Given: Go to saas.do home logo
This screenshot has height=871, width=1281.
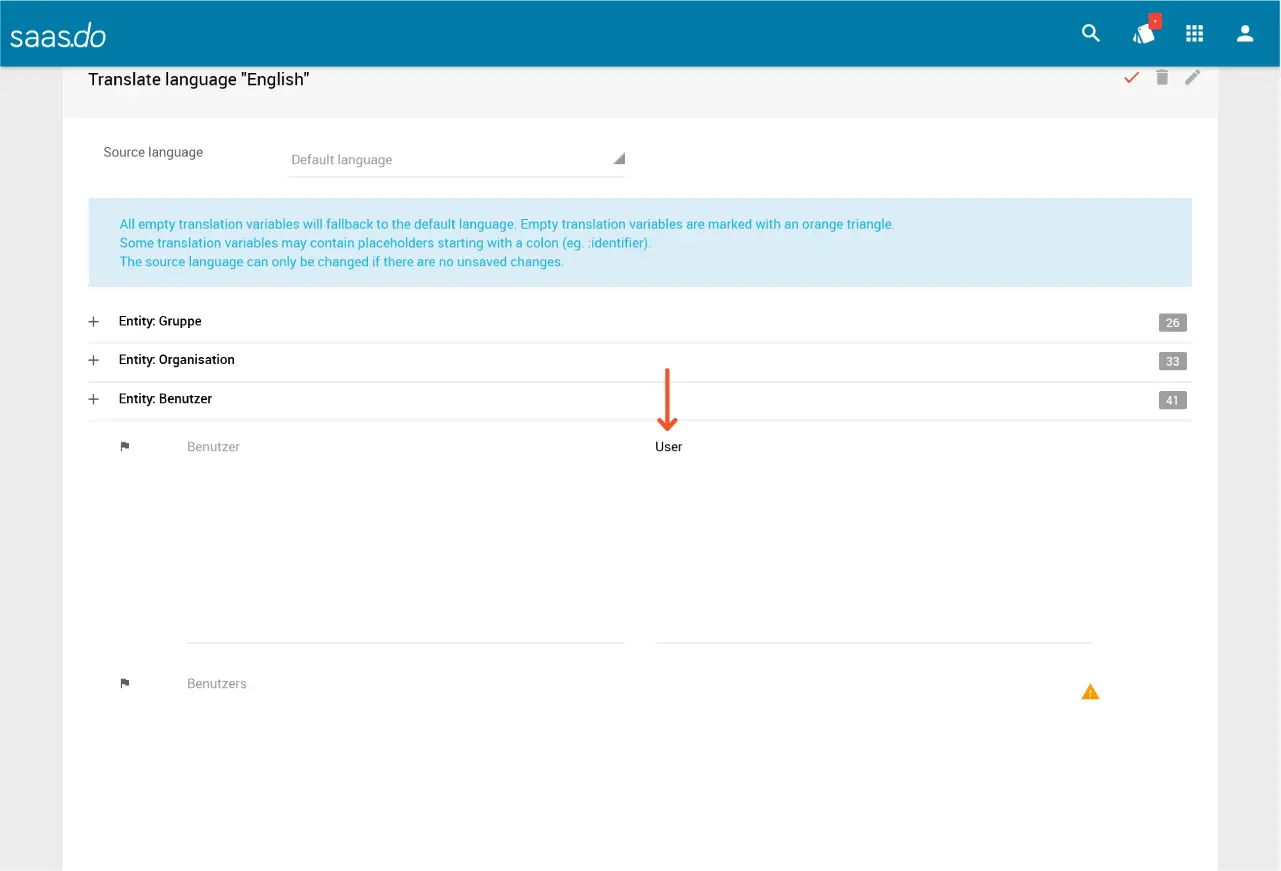Looking at the screenshot, I should point(58,36).
